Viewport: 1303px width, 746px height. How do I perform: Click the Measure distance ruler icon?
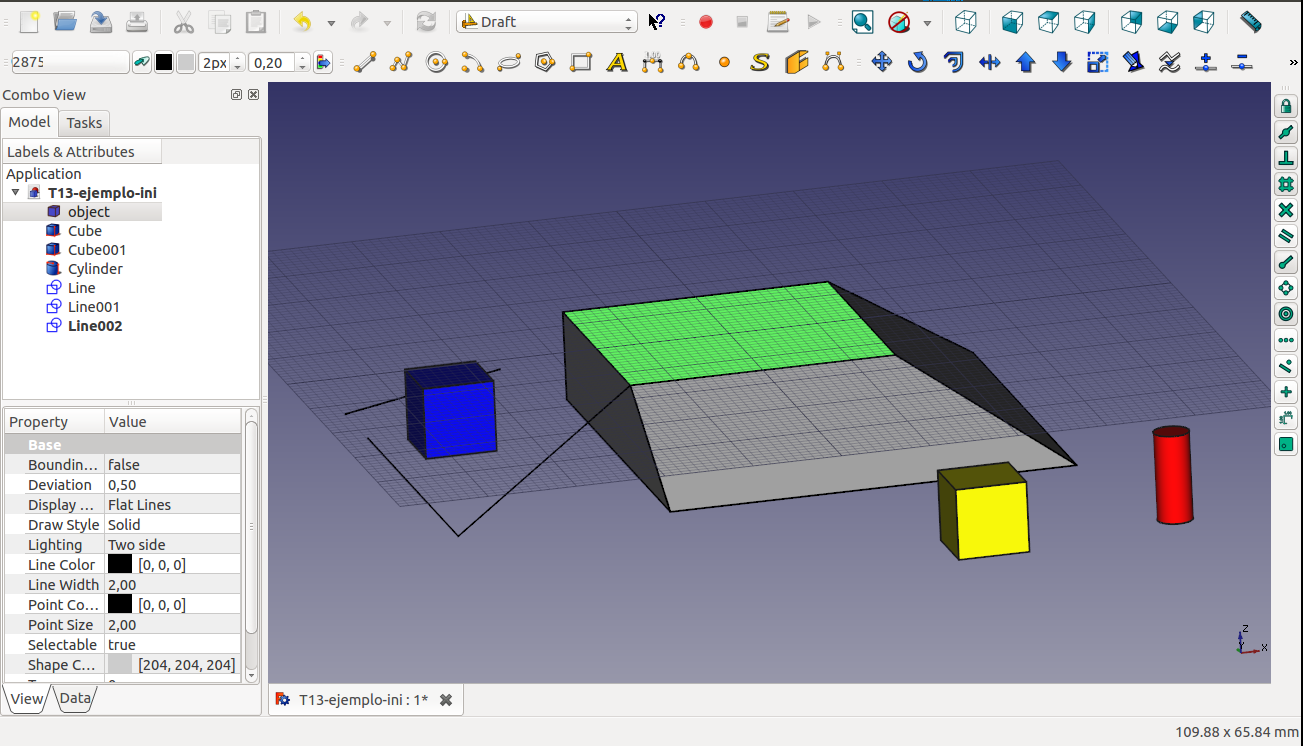click(1250, 21)
